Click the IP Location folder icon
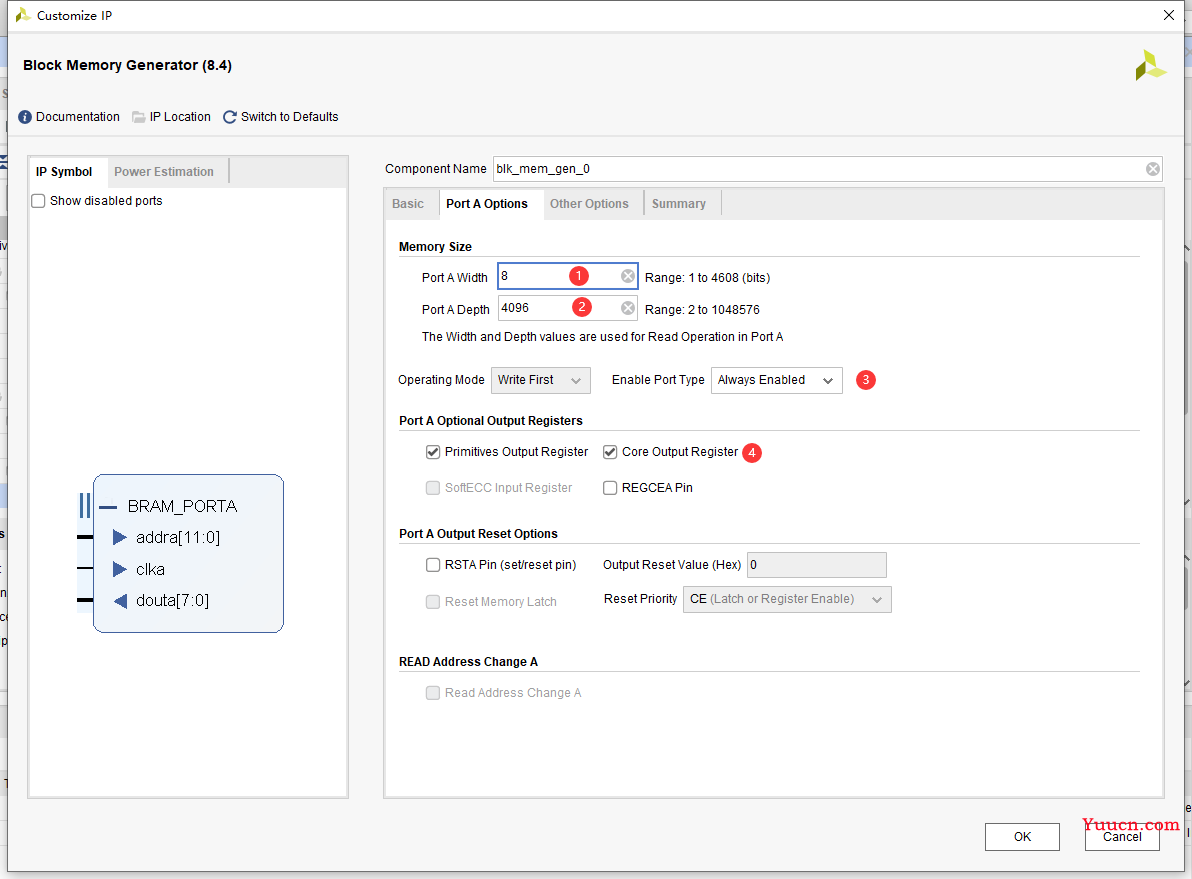 (x=138, y=117)
